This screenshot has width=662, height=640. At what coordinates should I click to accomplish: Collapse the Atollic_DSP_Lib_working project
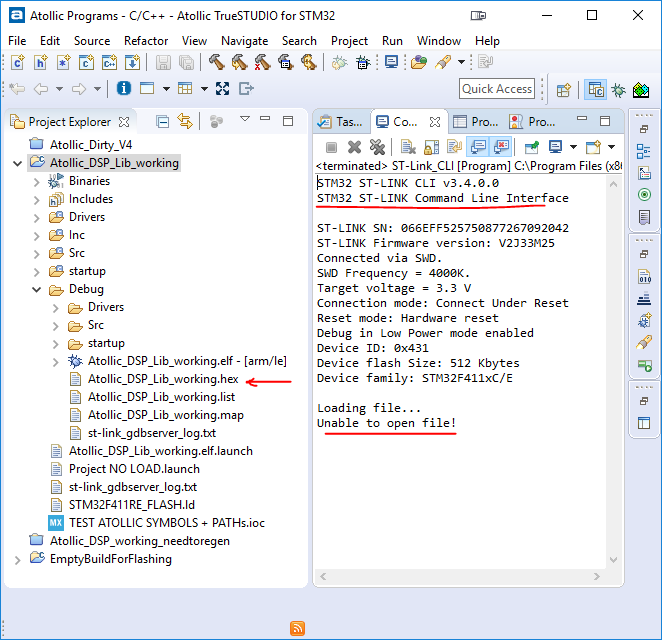point(17,163)
